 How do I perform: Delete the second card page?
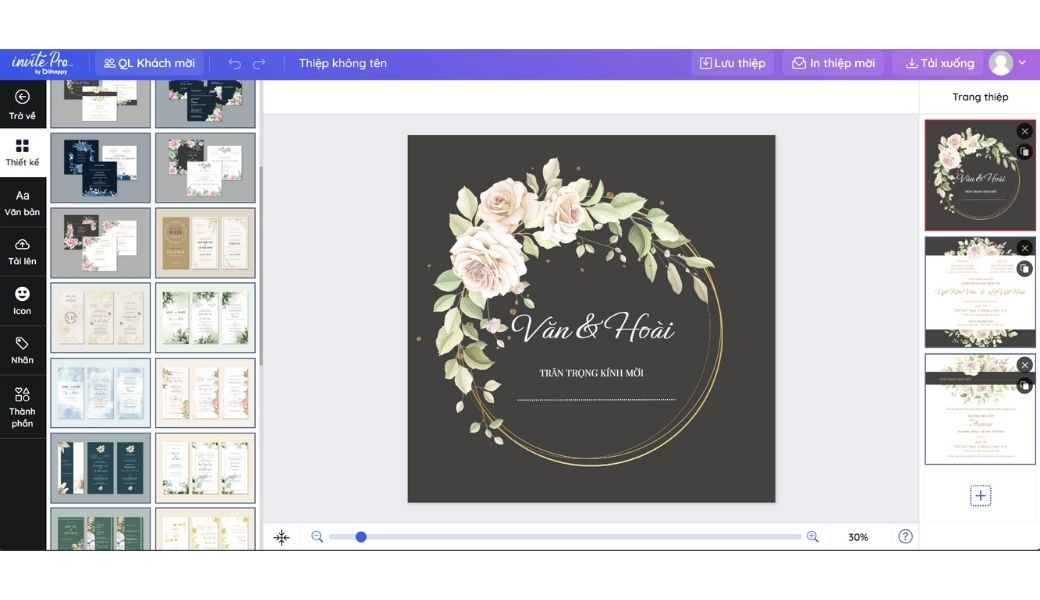coord(1024,248)
